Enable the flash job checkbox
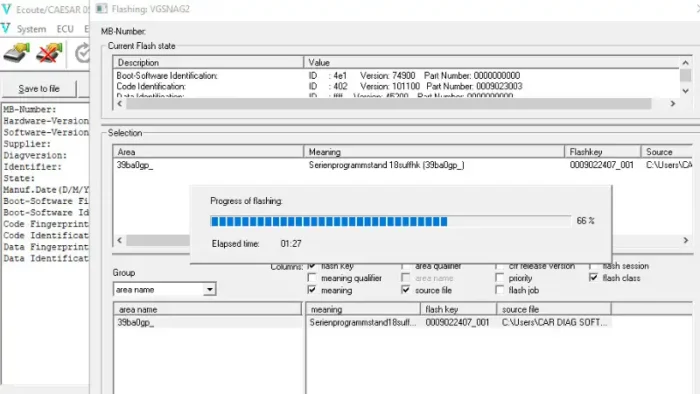Viewport: 700px width, 394px height. pyautogui.click(x=499, y=290)
